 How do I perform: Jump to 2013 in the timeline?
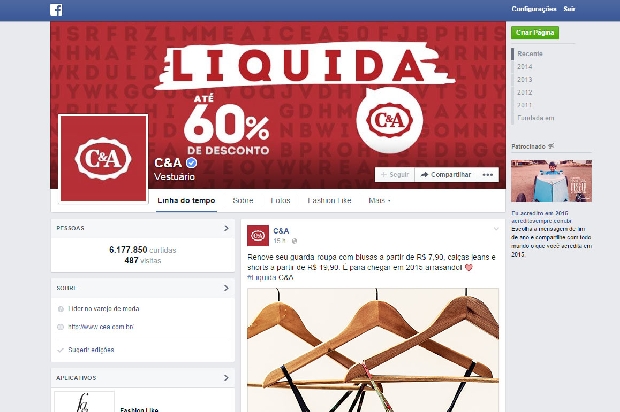(x=524, y=79)
